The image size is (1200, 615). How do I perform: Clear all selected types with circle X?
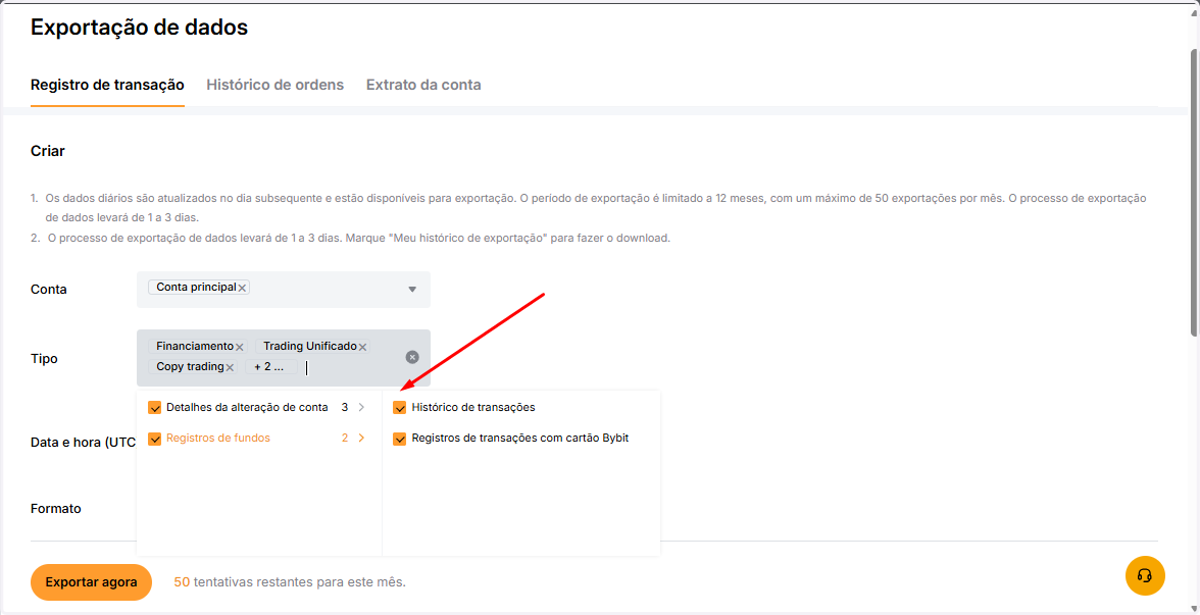(x=412, y=357)
